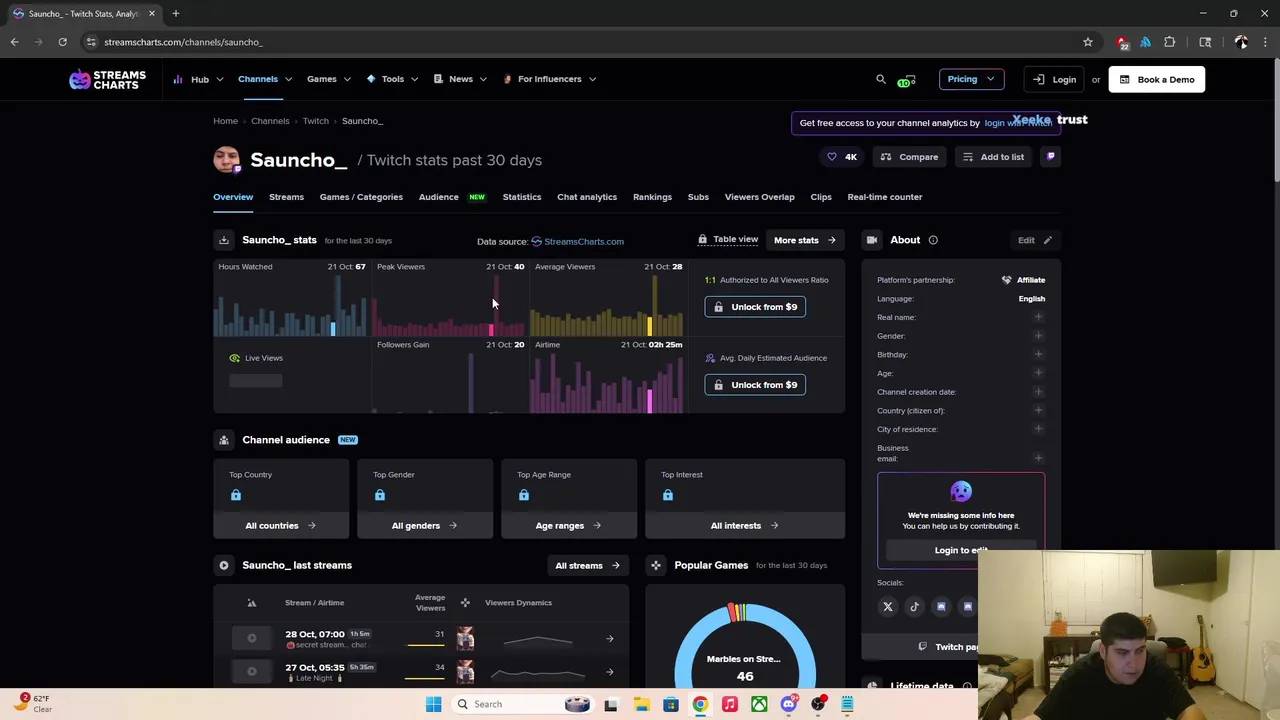
Task: Click the Compare button
Action: point(910,157)
